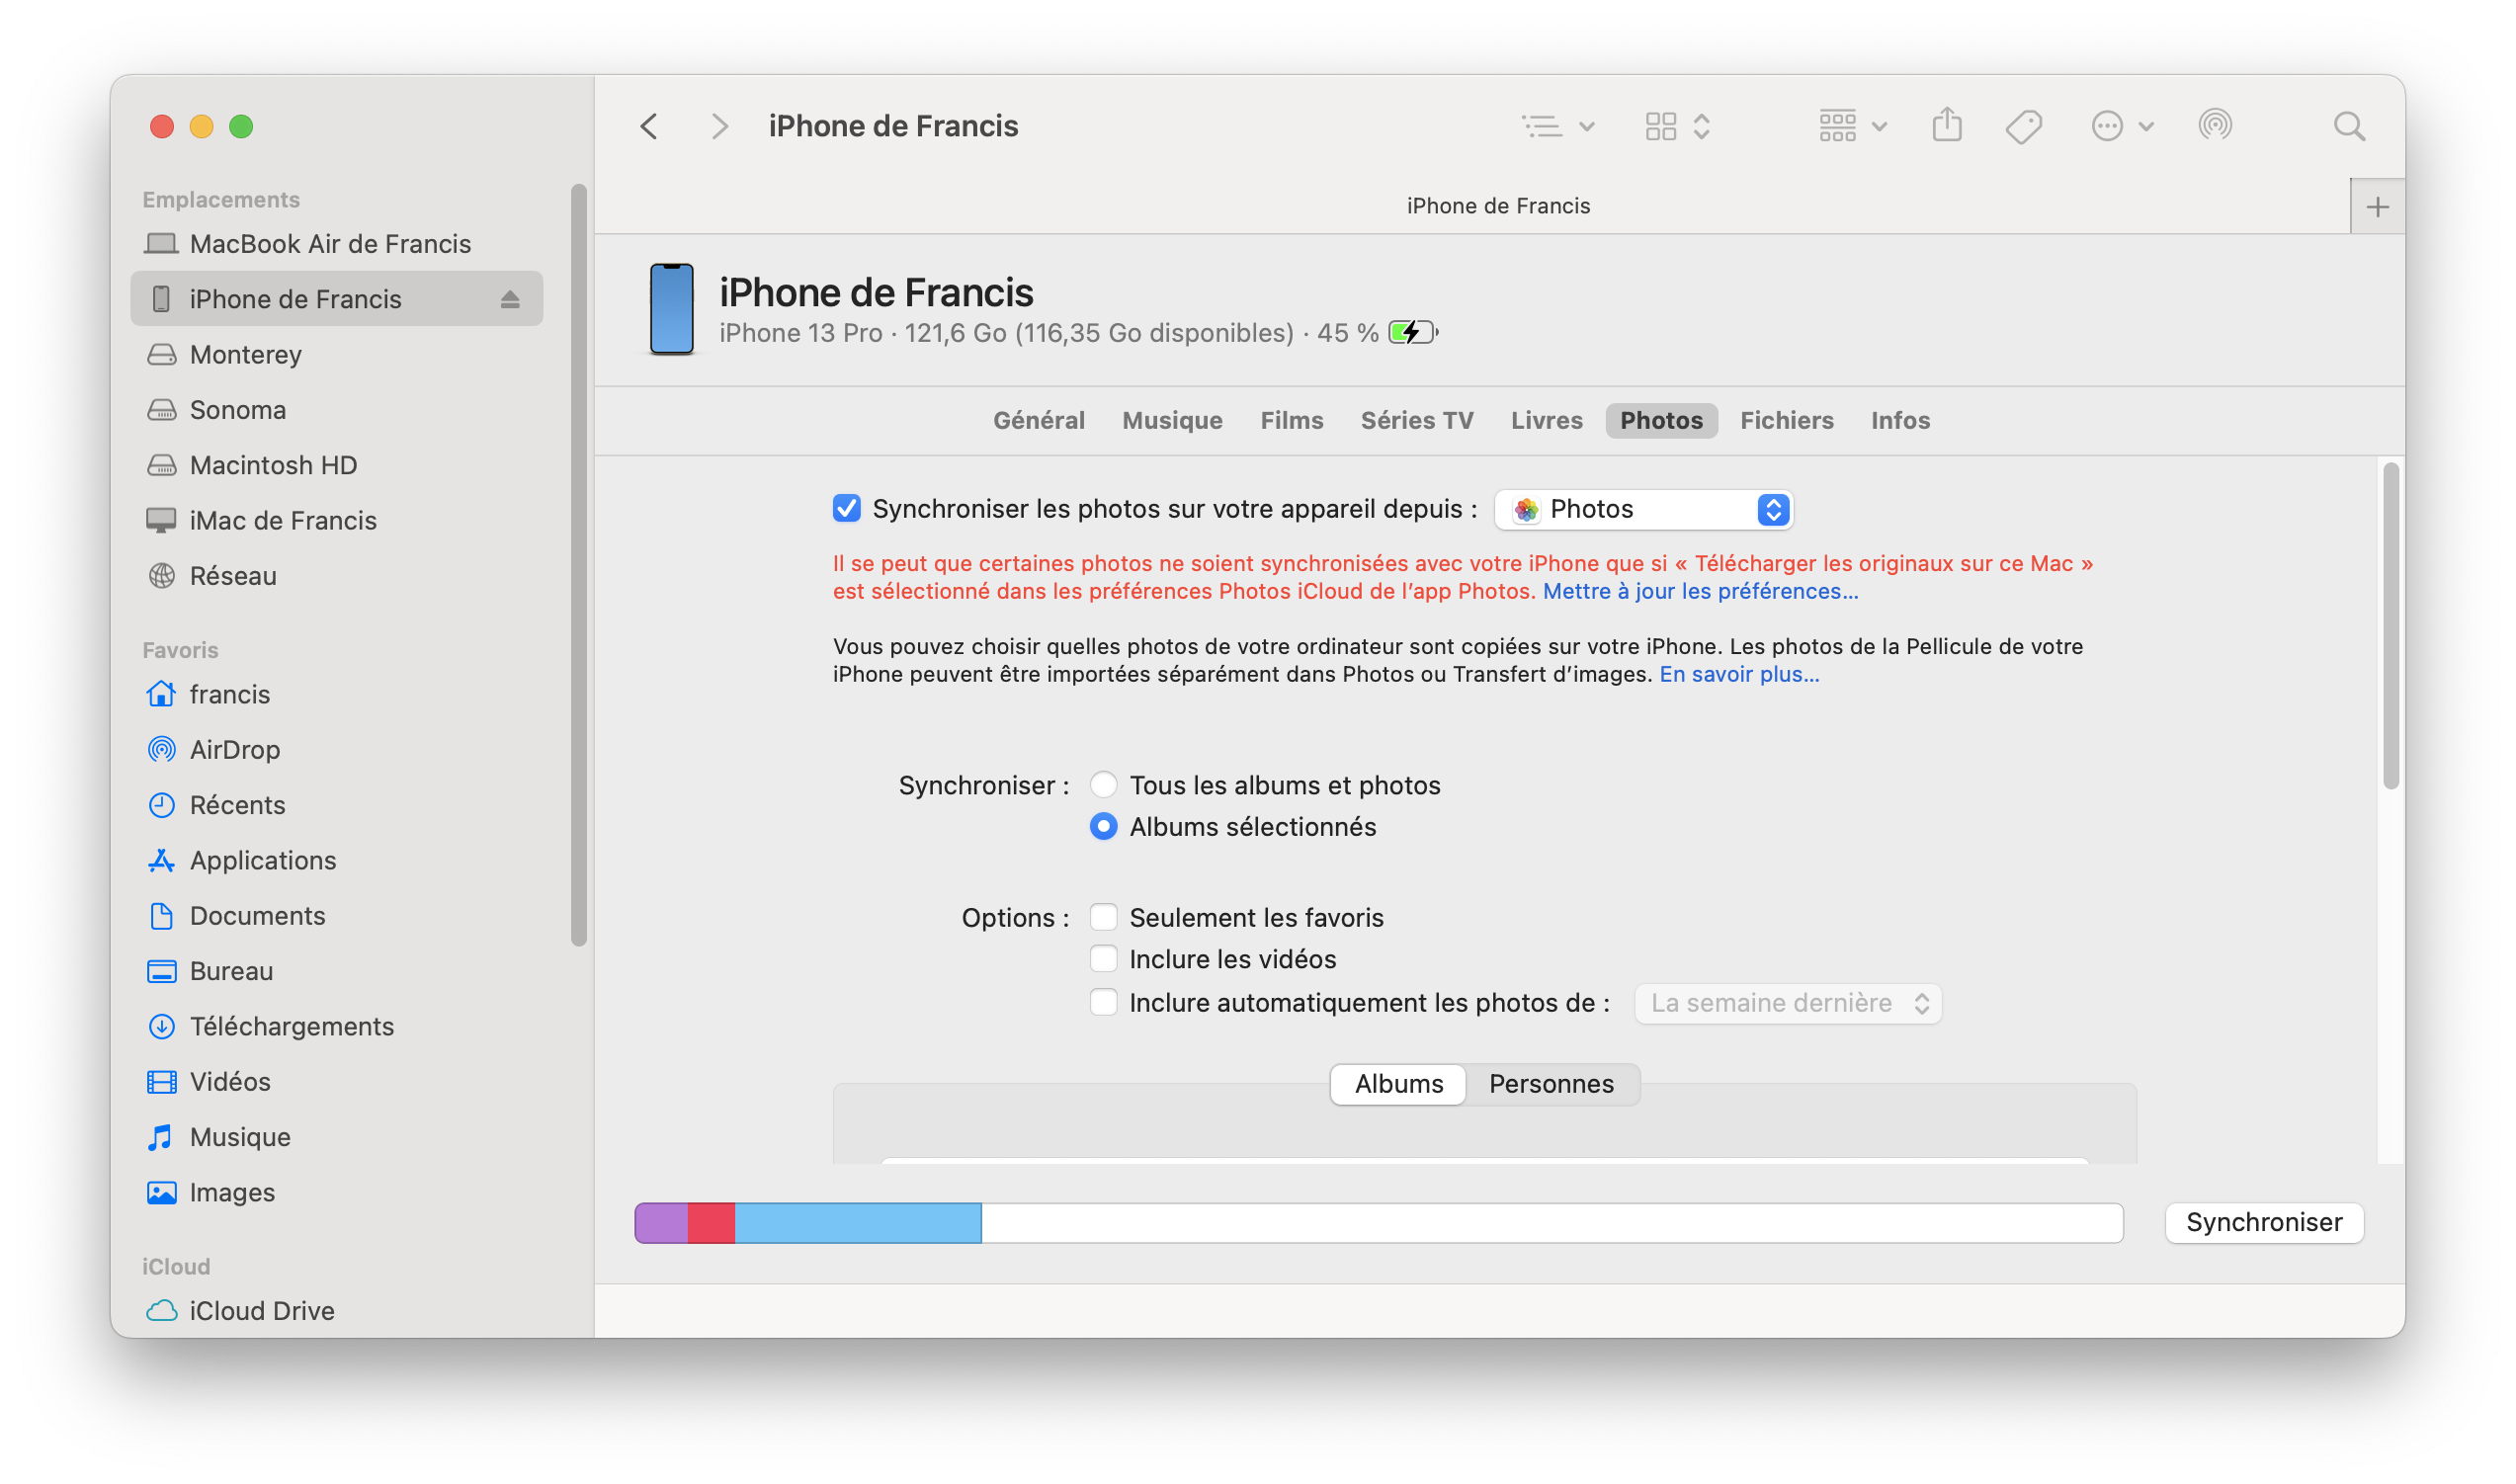Select Tous les albums et photos
Viewport: 2516px width, 1484px height.
pos(1103,785)
